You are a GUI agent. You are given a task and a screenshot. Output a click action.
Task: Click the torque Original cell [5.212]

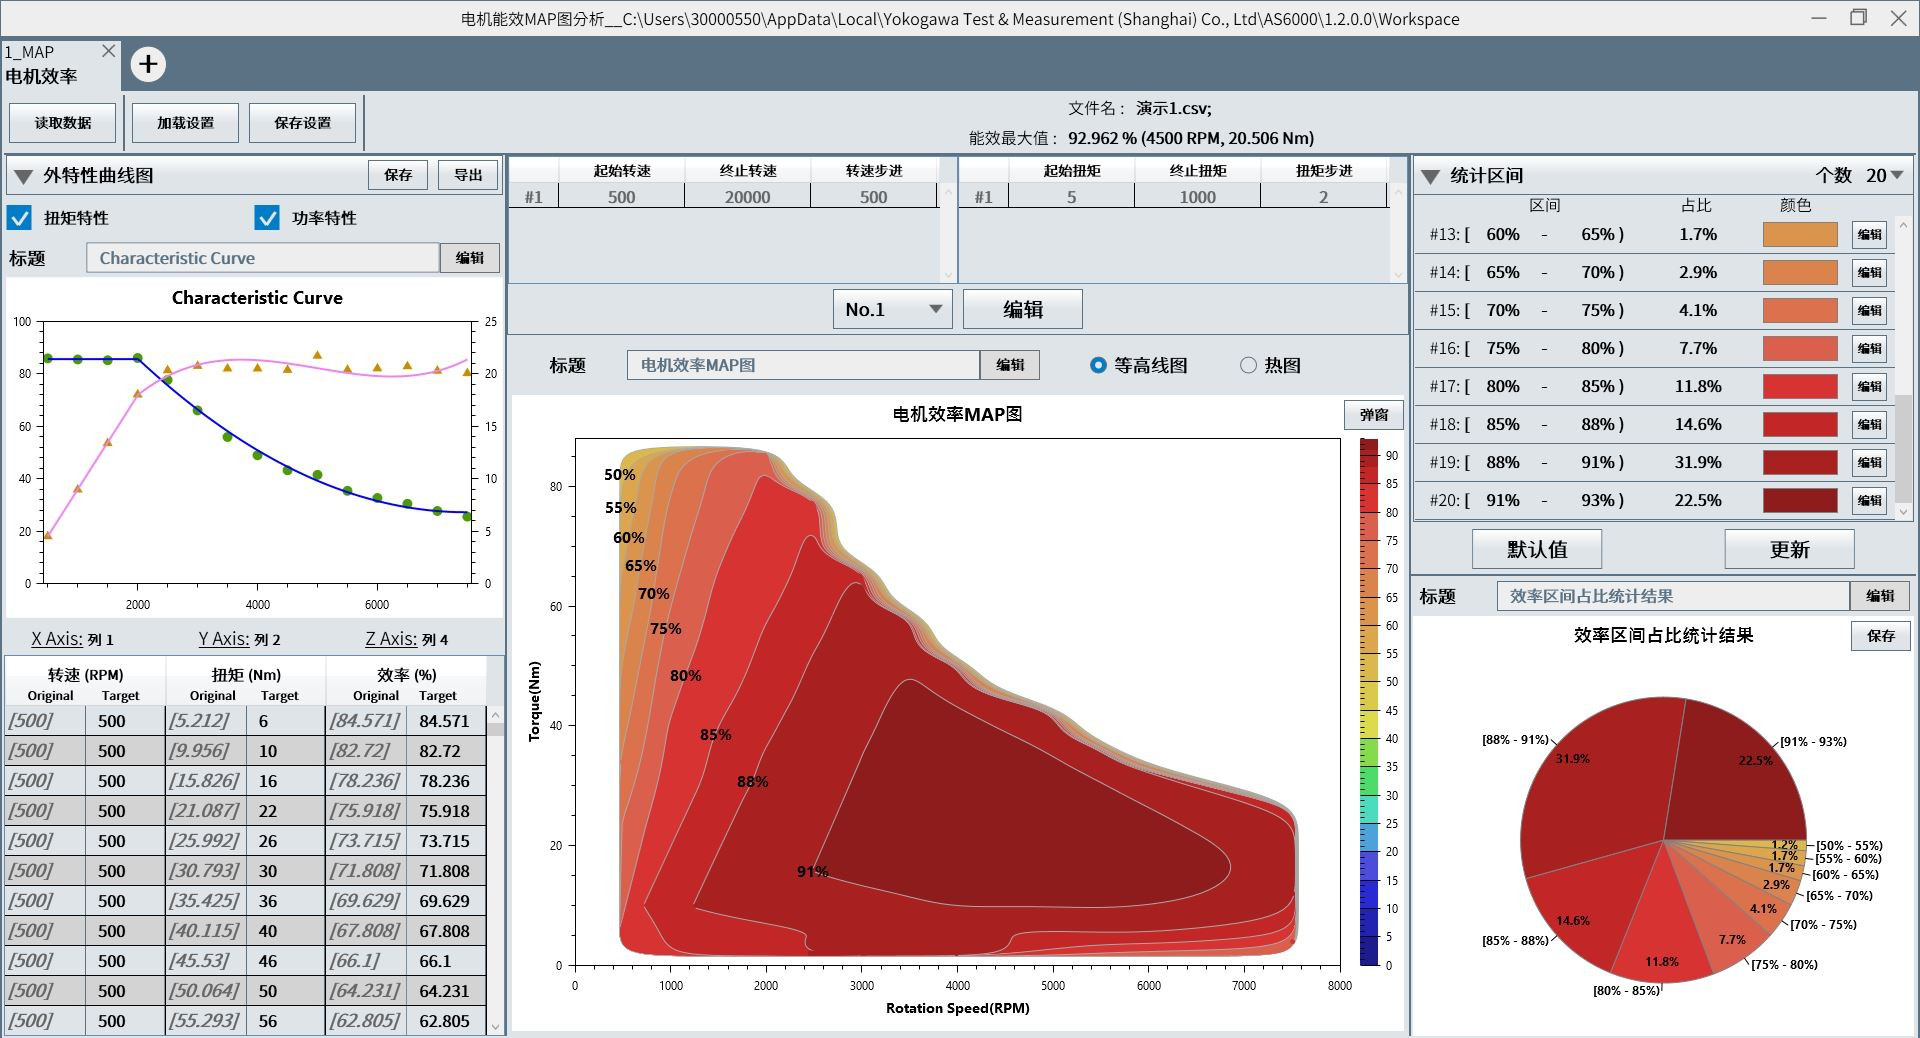[205, 721]
